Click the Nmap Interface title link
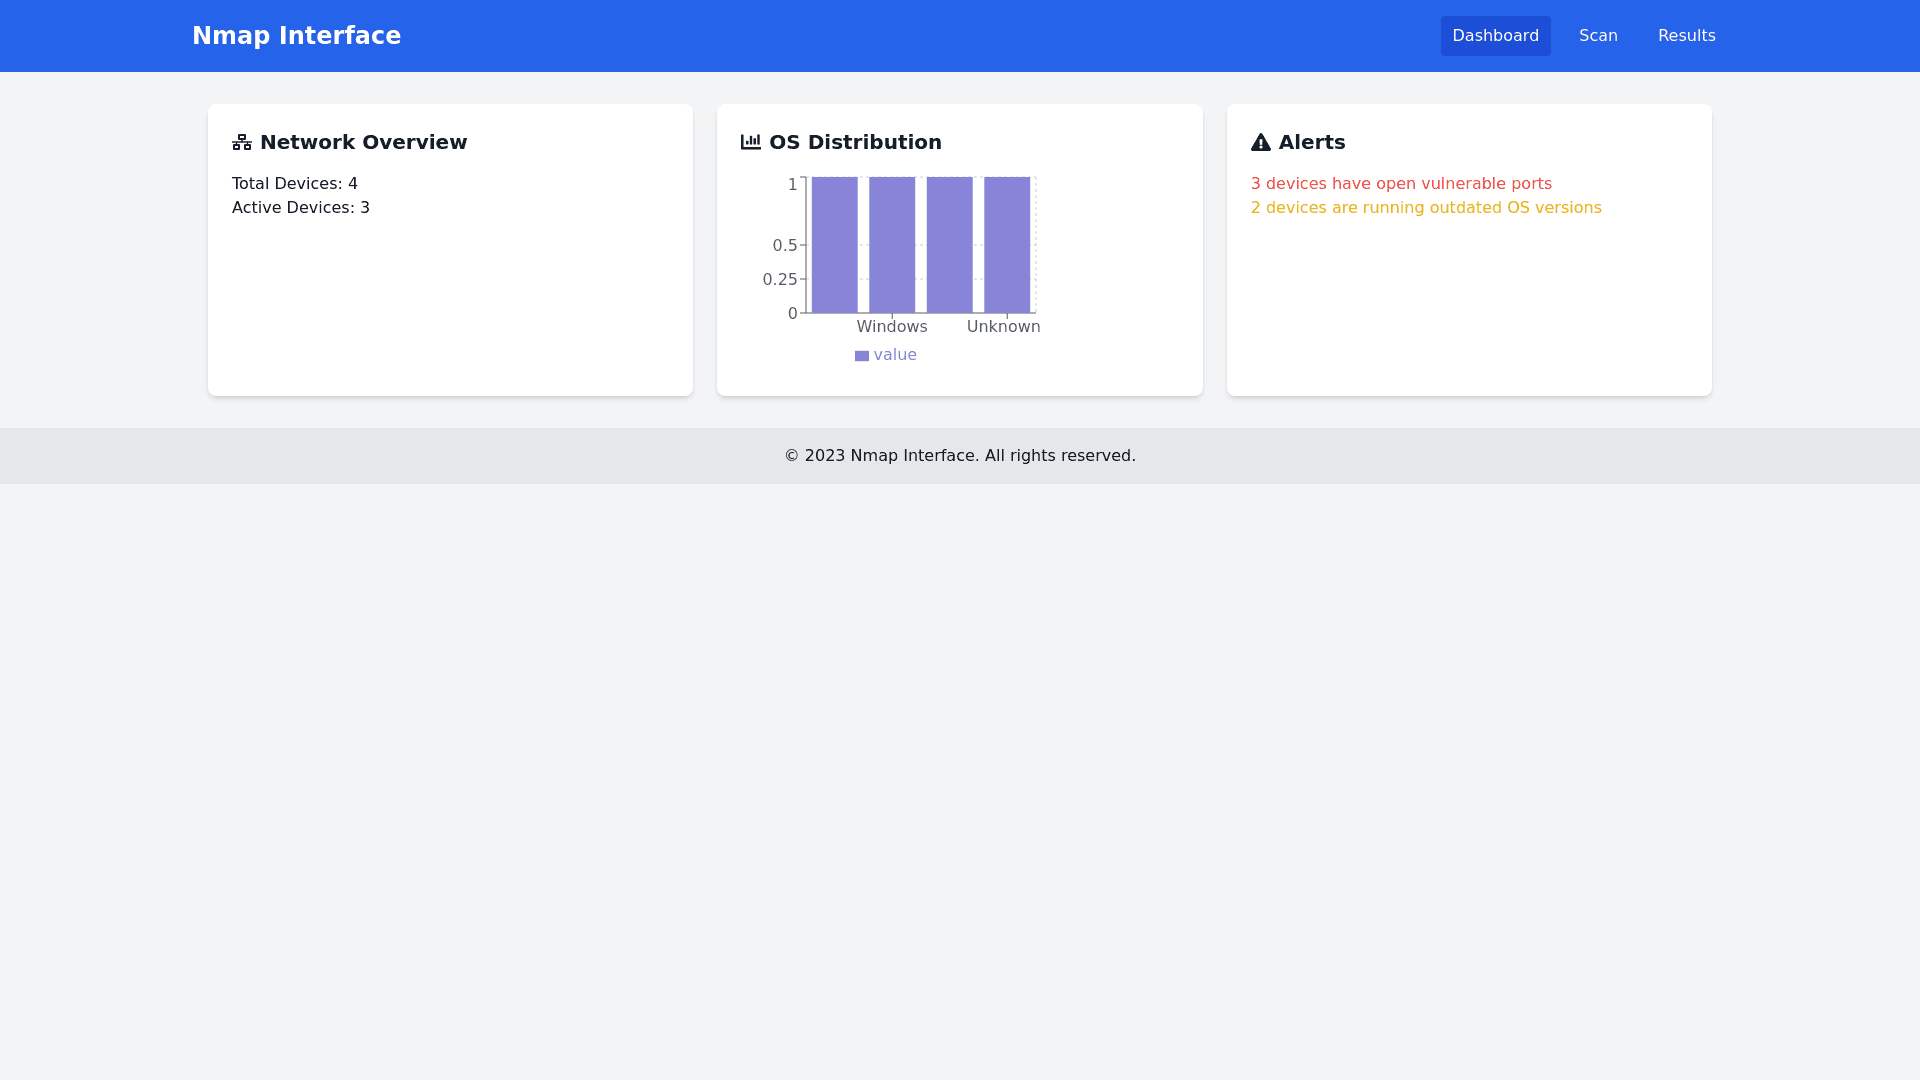This screenshot has width=1920, height=1080. tap(296, 36)
